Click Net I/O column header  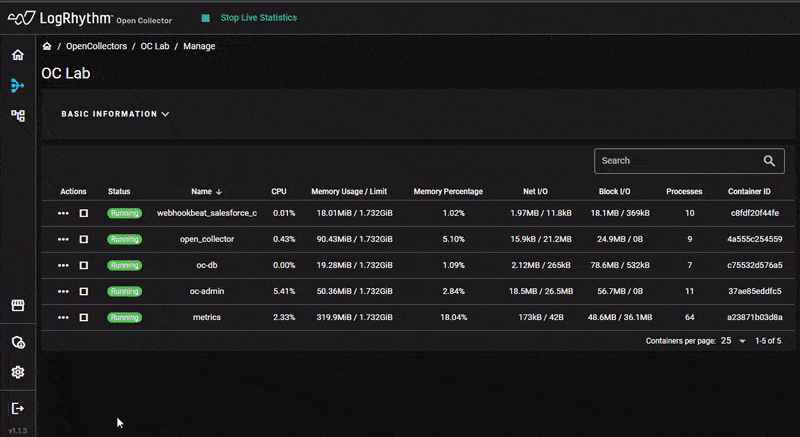(535, 192)
